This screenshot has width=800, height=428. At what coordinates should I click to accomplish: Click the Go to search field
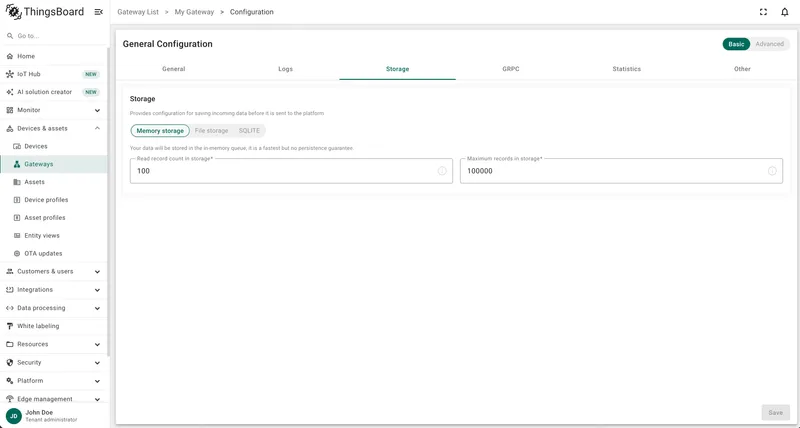54,36
